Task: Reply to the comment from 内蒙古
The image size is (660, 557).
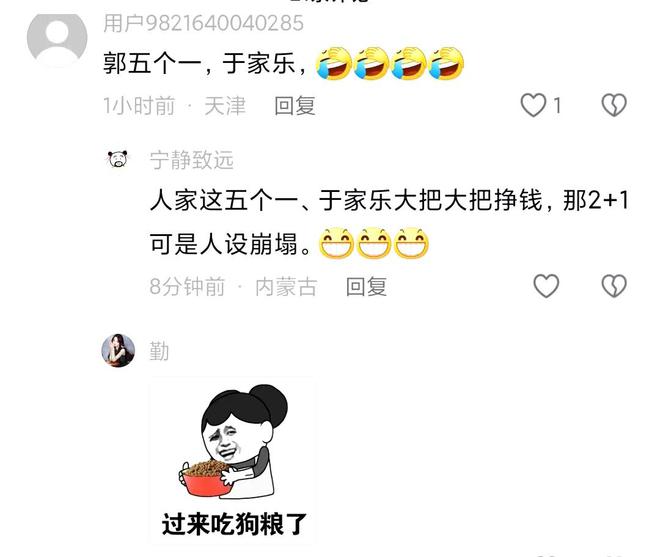Action: point(366,287)
